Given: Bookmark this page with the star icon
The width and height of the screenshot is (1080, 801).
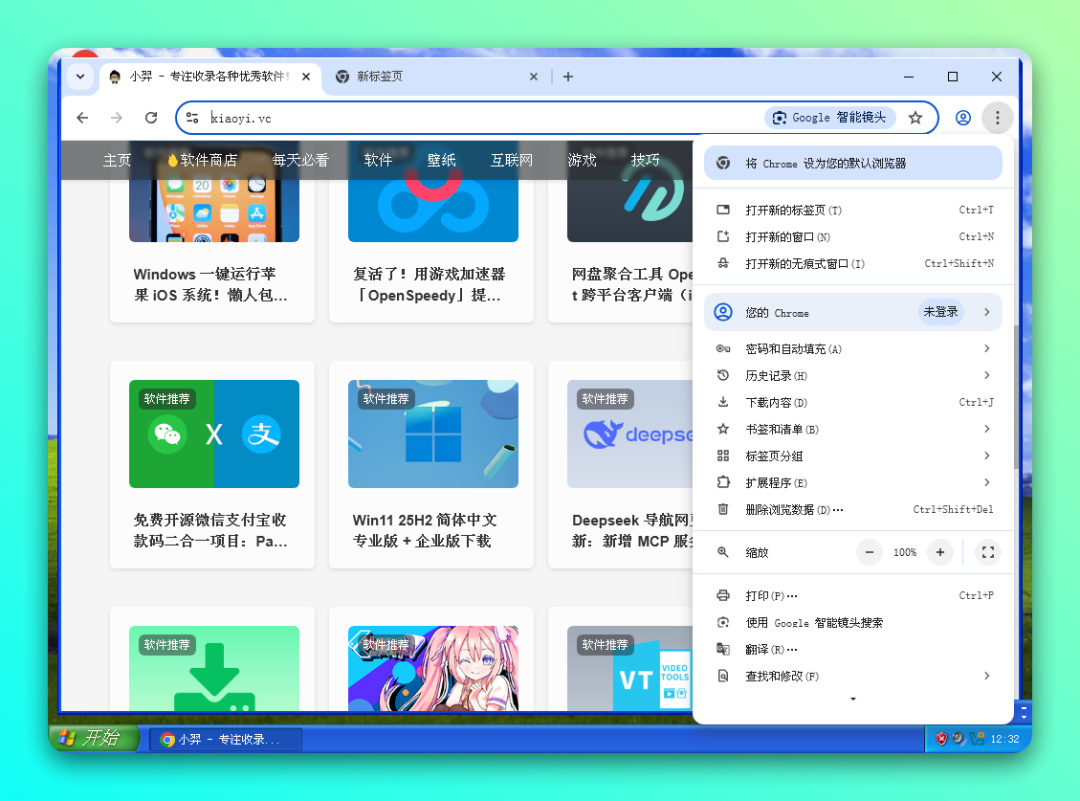Looking at the screenshot, I should click(x=915, y=118).
